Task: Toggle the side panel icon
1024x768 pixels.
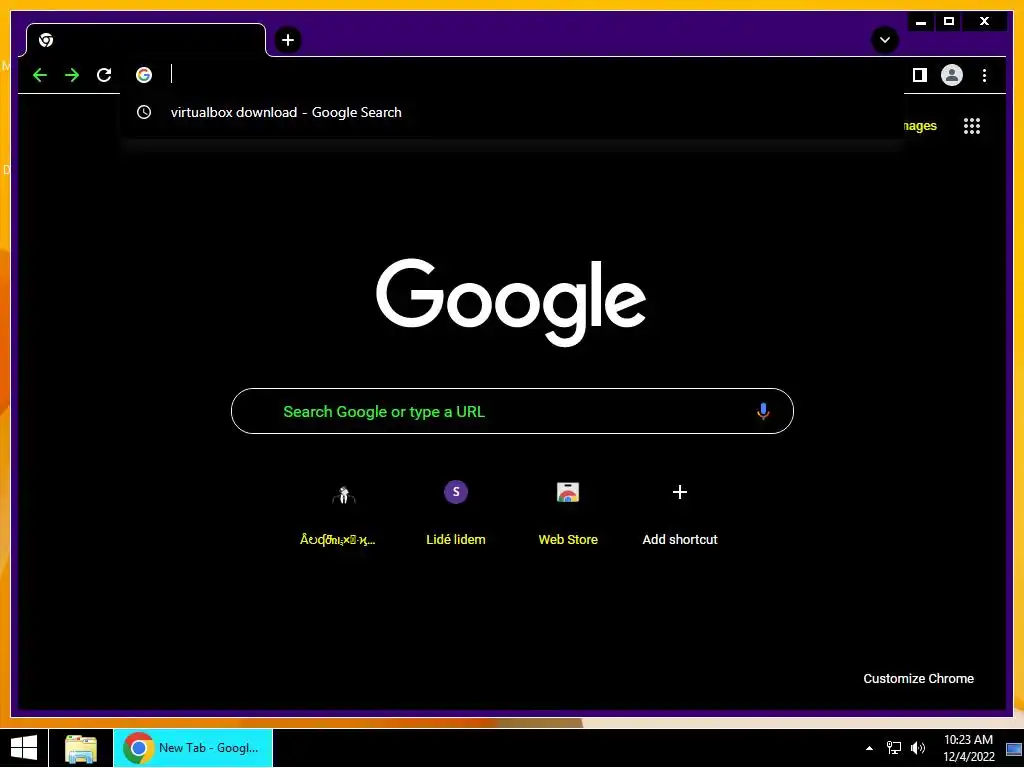Action: [920, 75]
